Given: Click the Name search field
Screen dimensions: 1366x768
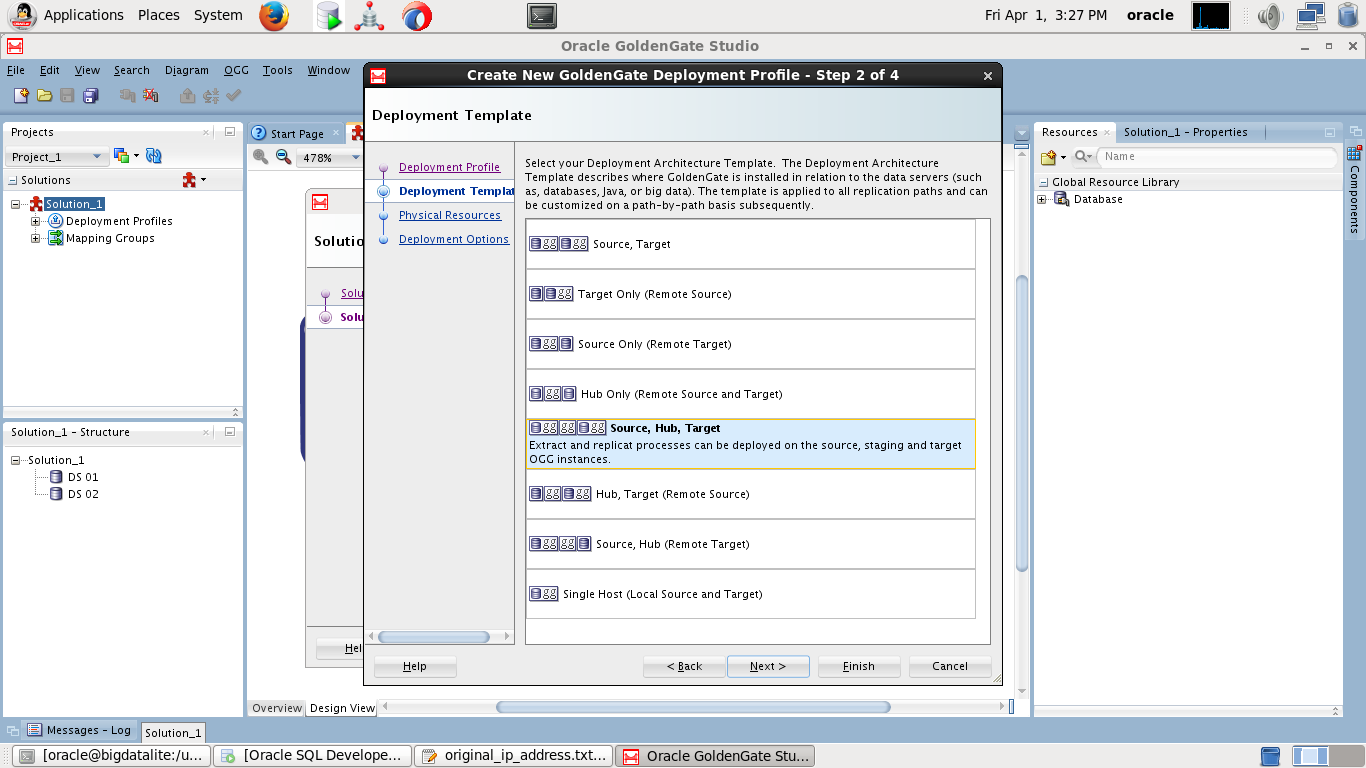Looking at the screenshot, I should pyautogui.click(x=1217, y=157).
